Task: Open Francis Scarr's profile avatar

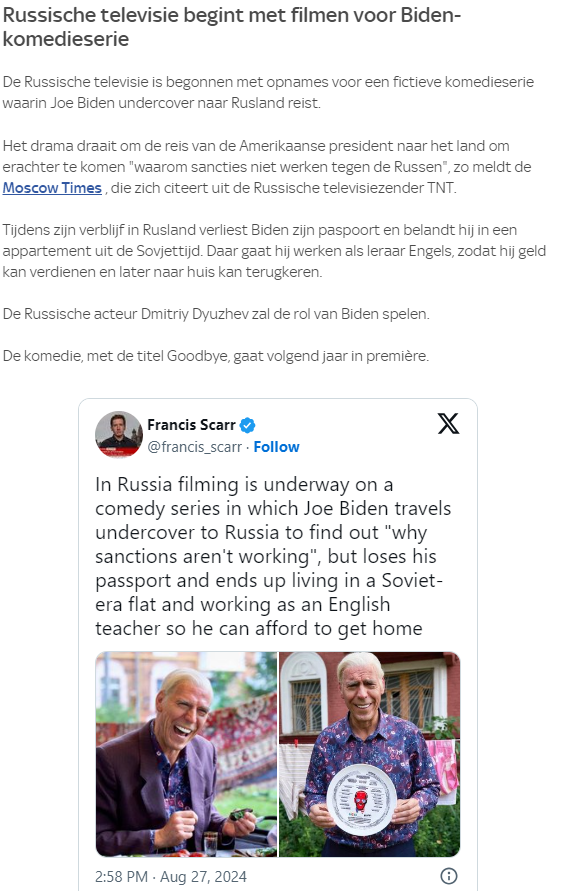Action: 119,435
